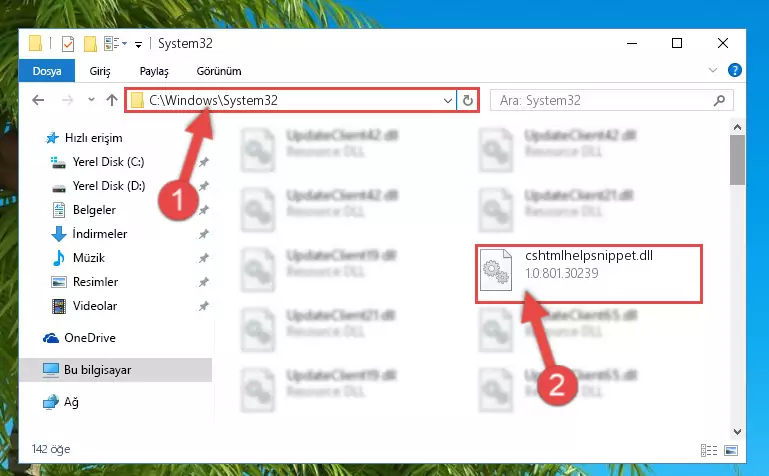The width and height of the screenshot is (769, 476).
Task: Open the Dosya menu tab
Action: 47,71
